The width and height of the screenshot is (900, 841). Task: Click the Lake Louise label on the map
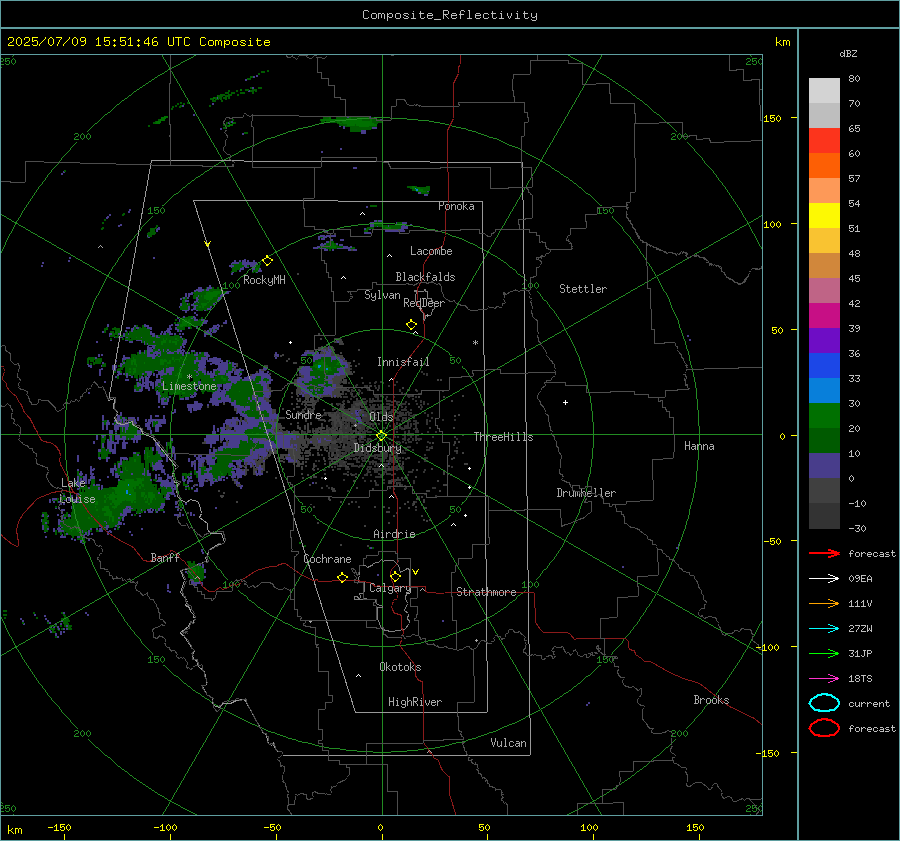point(77,491)
